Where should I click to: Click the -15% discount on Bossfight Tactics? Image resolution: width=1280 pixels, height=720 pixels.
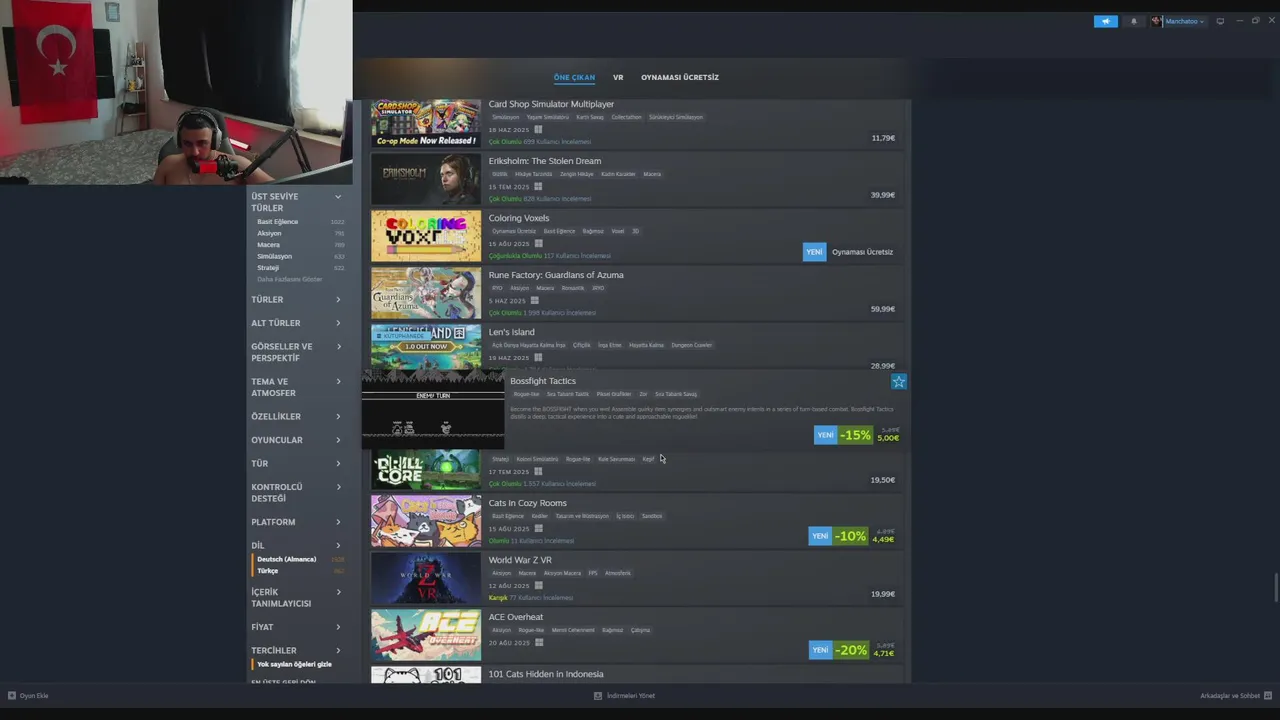coord(855,435)
